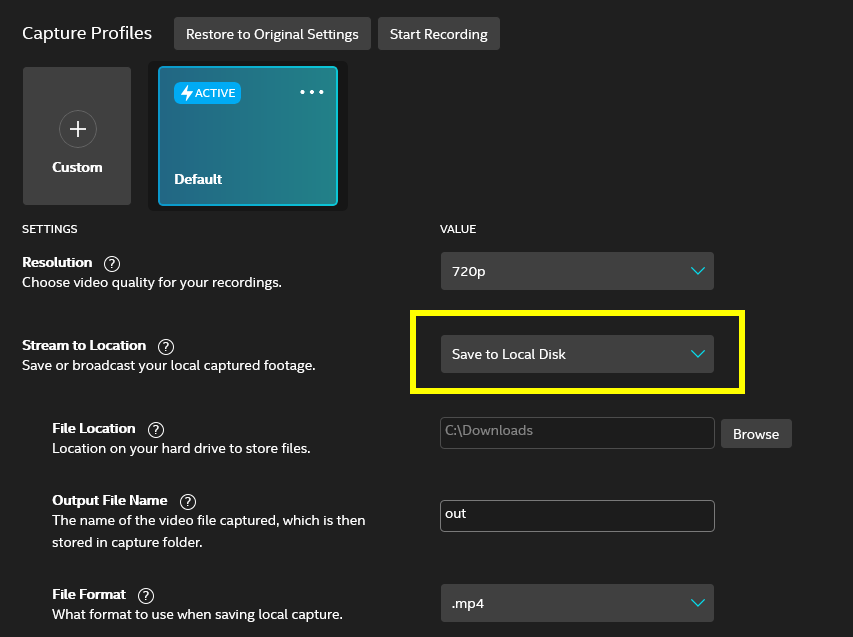Click the Output File Name field 'out'
This screenshot has height=637, width=853.
577,516
